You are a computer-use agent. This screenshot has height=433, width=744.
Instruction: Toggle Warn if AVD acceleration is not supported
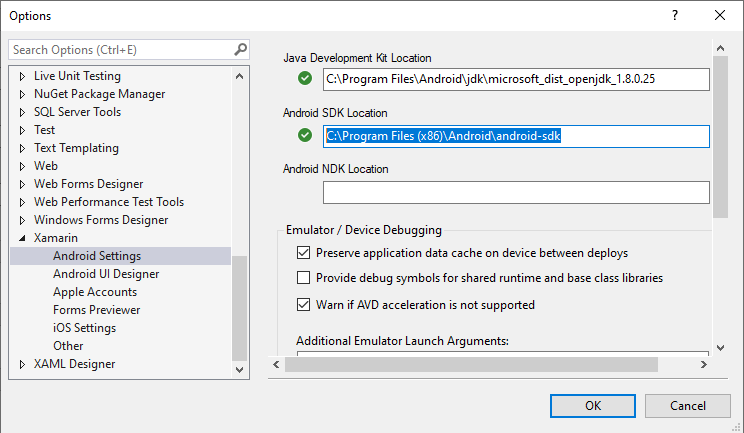point(303,304)
